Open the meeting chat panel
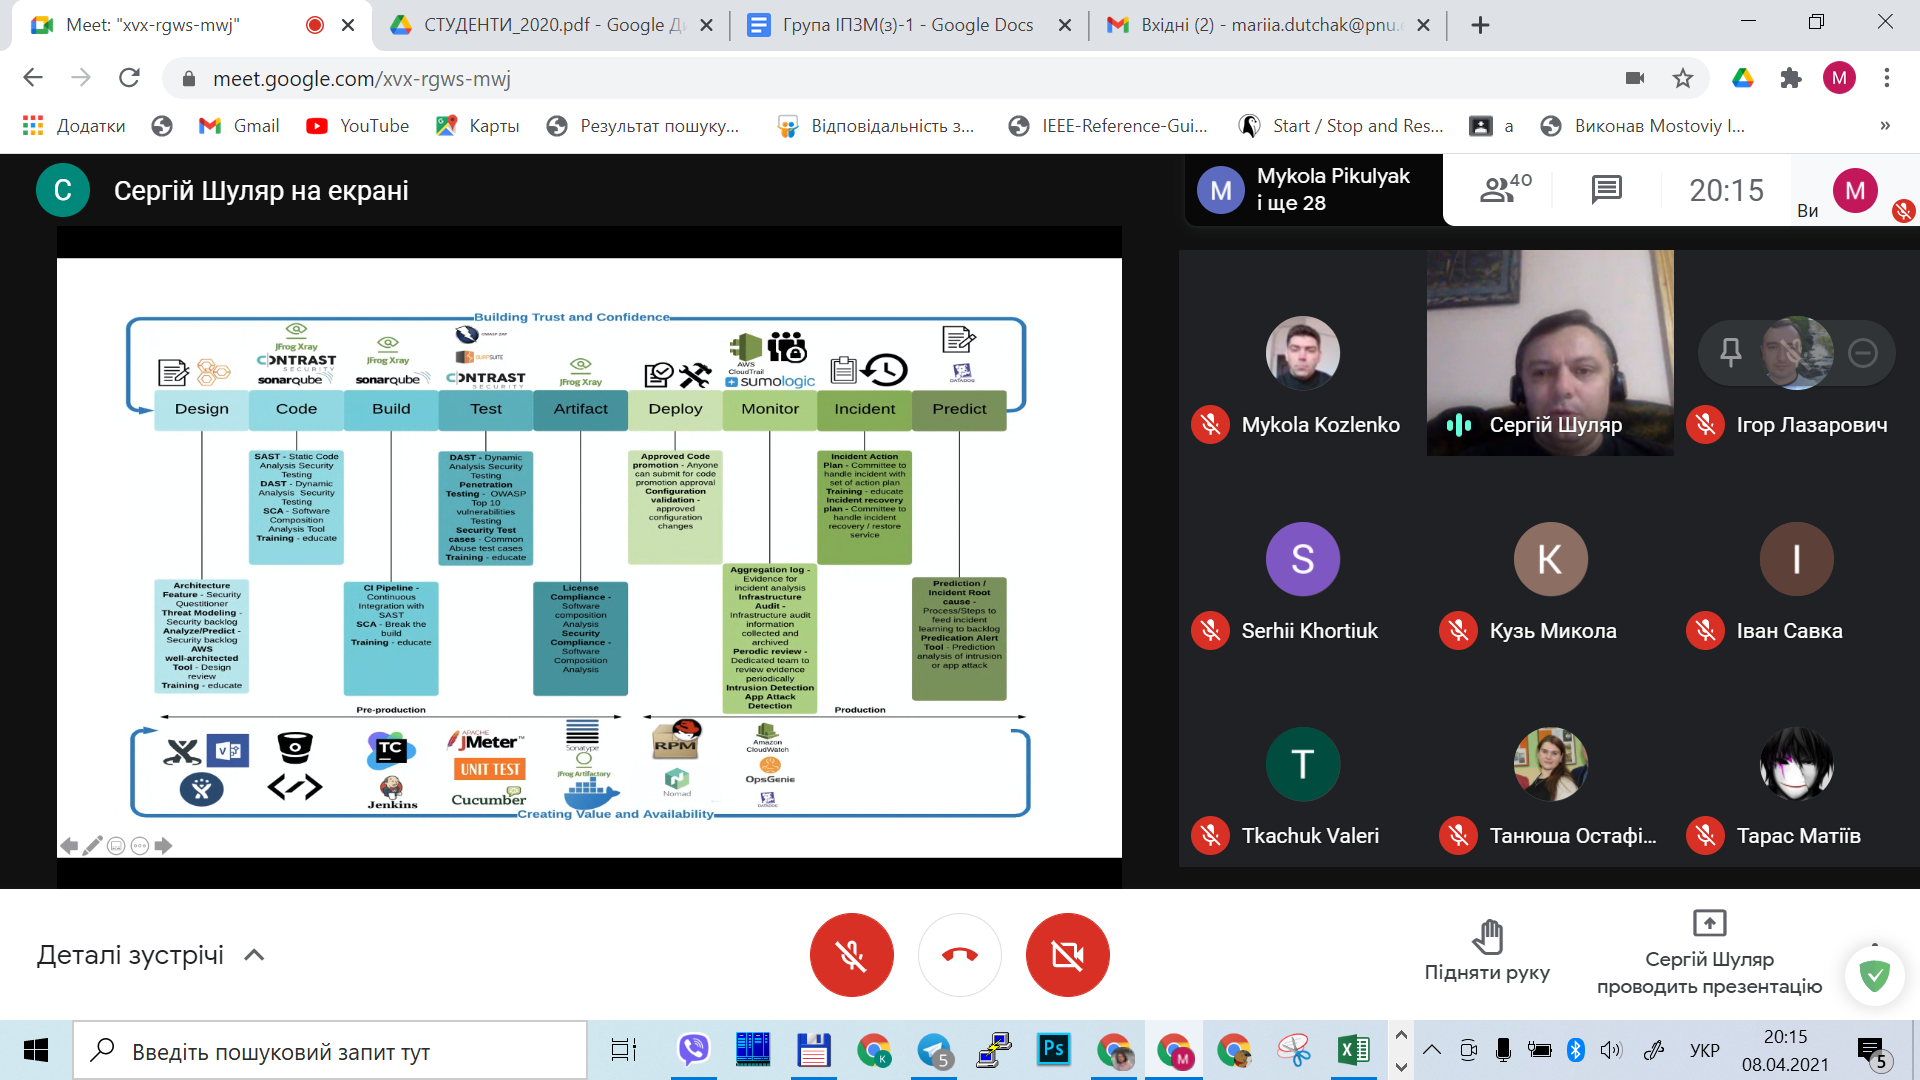The image size is (1920, 1080). coord(1606,189)
